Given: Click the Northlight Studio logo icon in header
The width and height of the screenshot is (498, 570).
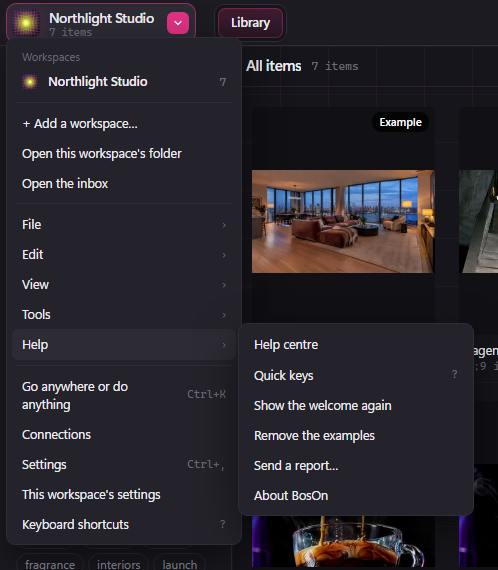Looking at the screenshot, I should [x=26, y=23].
